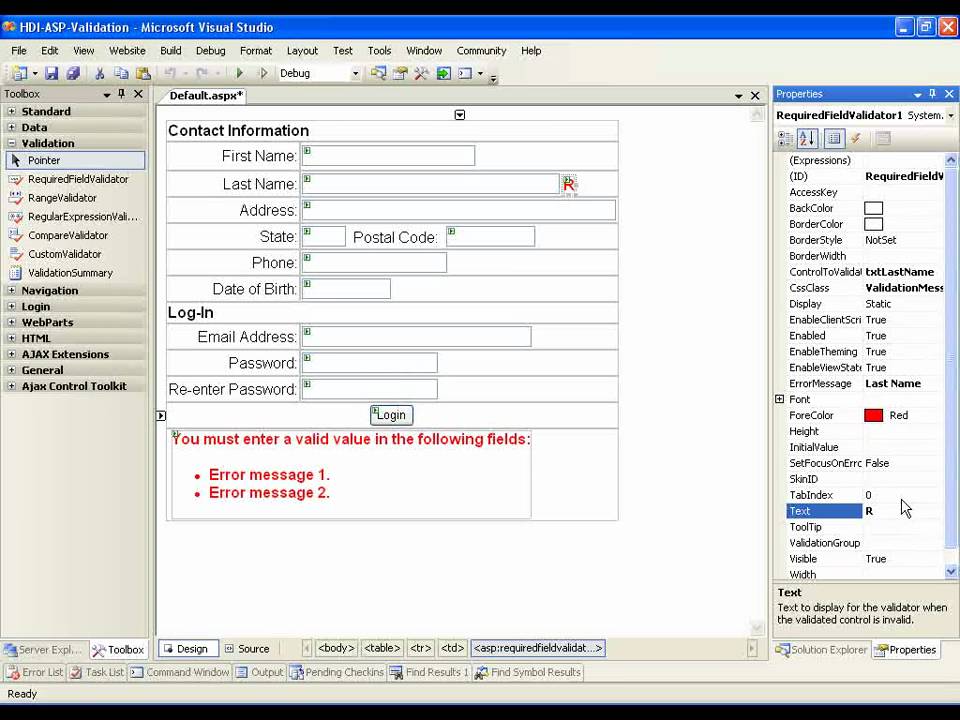Select RangeValidator in the Toolbox
Screen dimensions: 960x720
tap(62, 198)
